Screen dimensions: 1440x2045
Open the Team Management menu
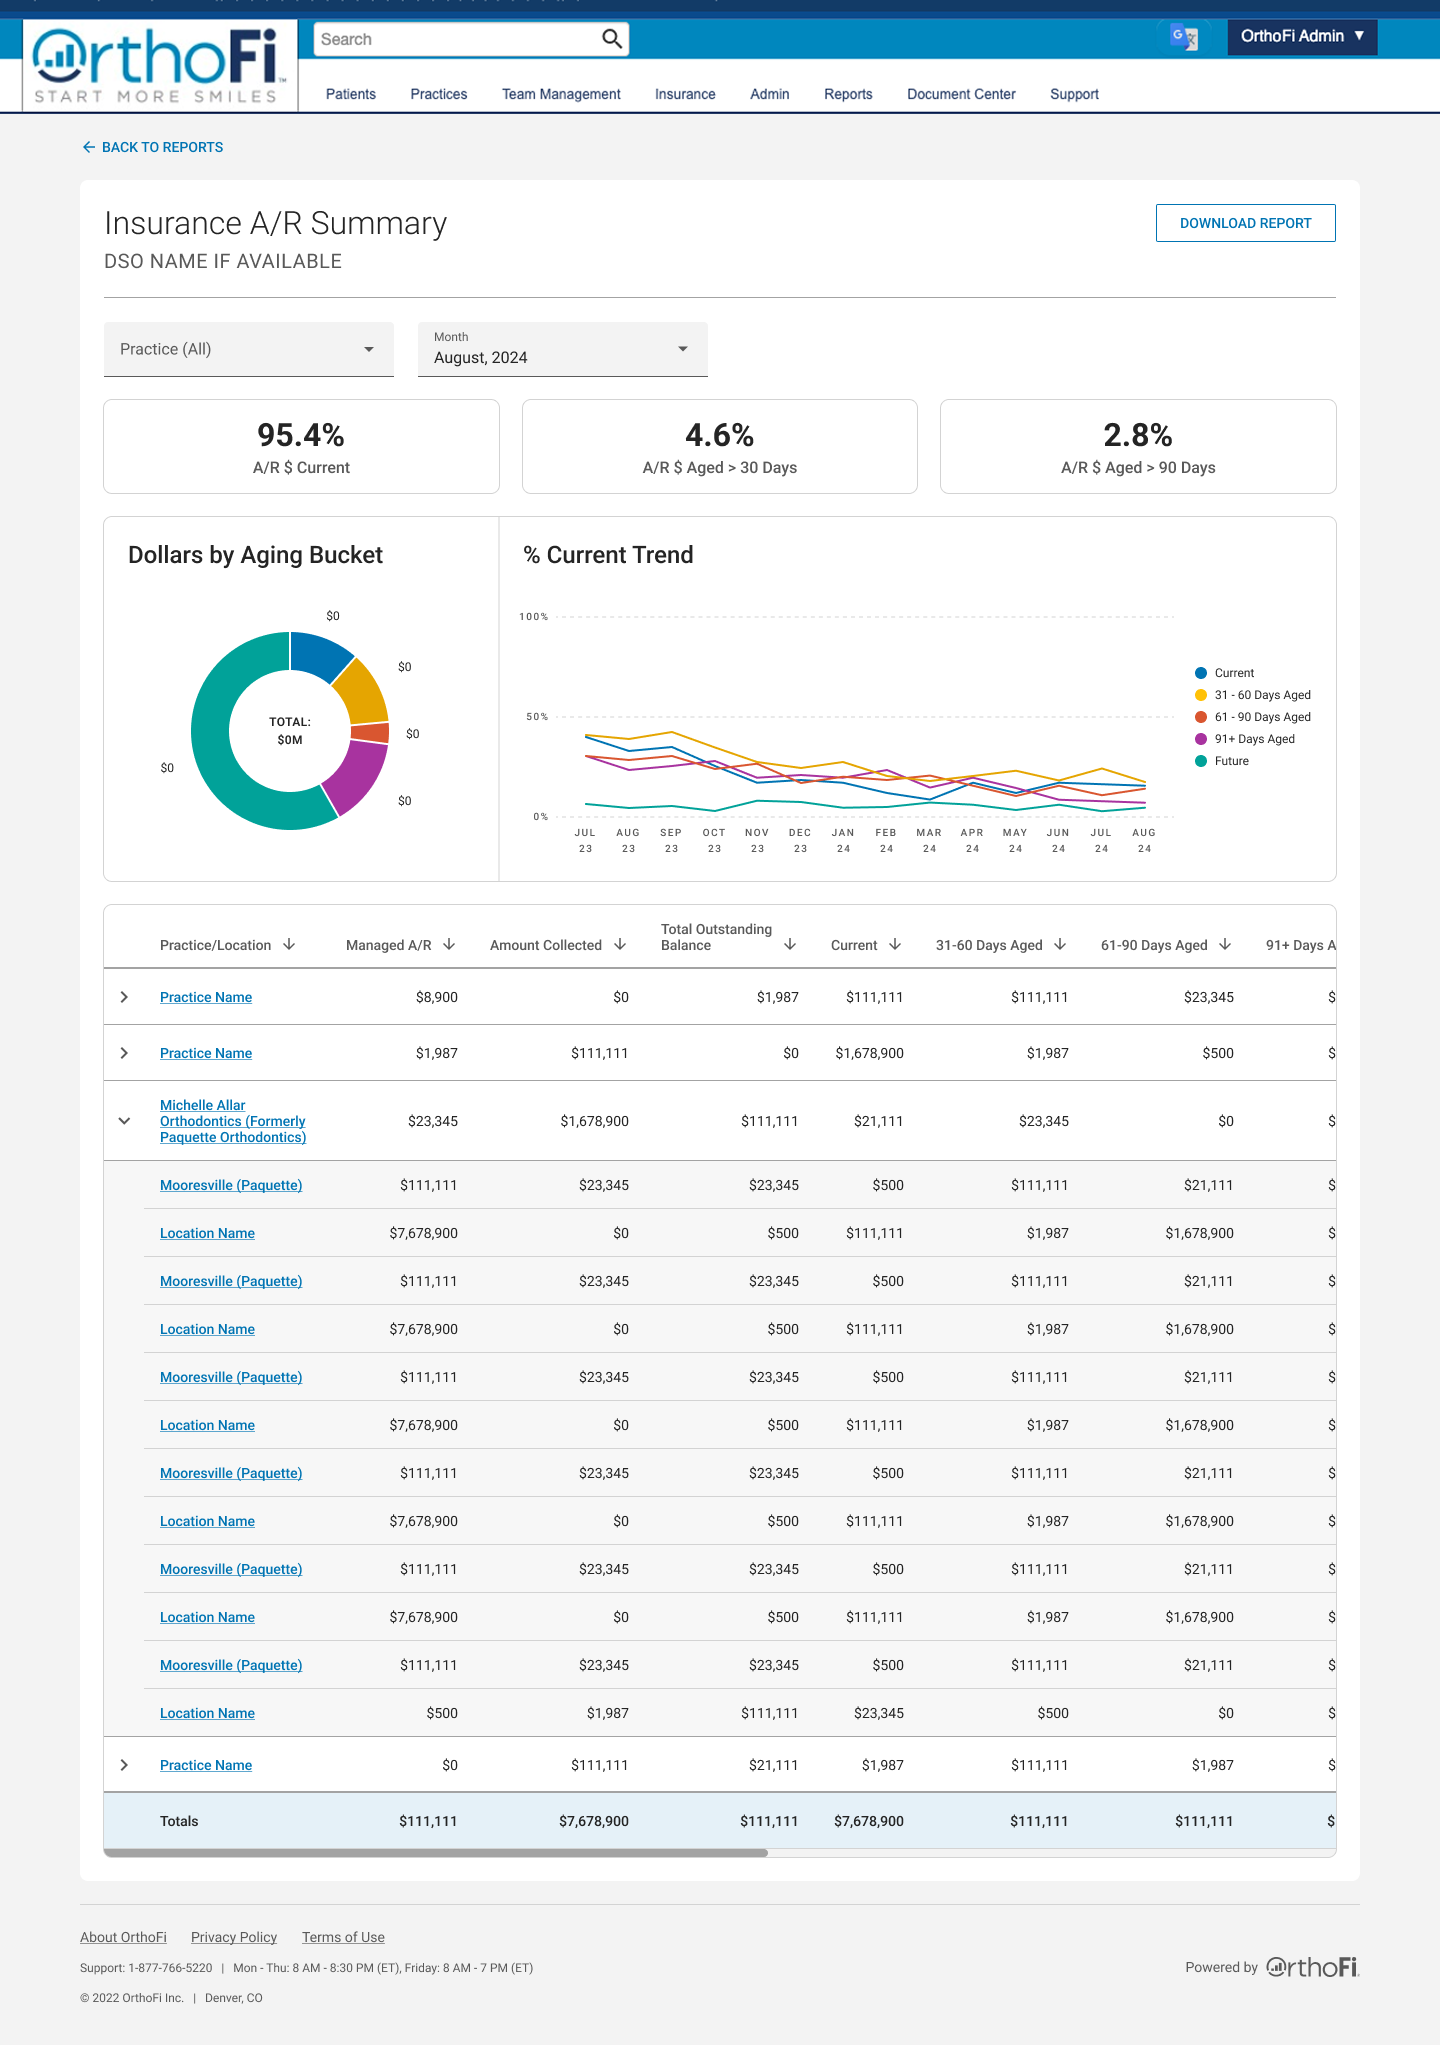(x=561, y=94)
